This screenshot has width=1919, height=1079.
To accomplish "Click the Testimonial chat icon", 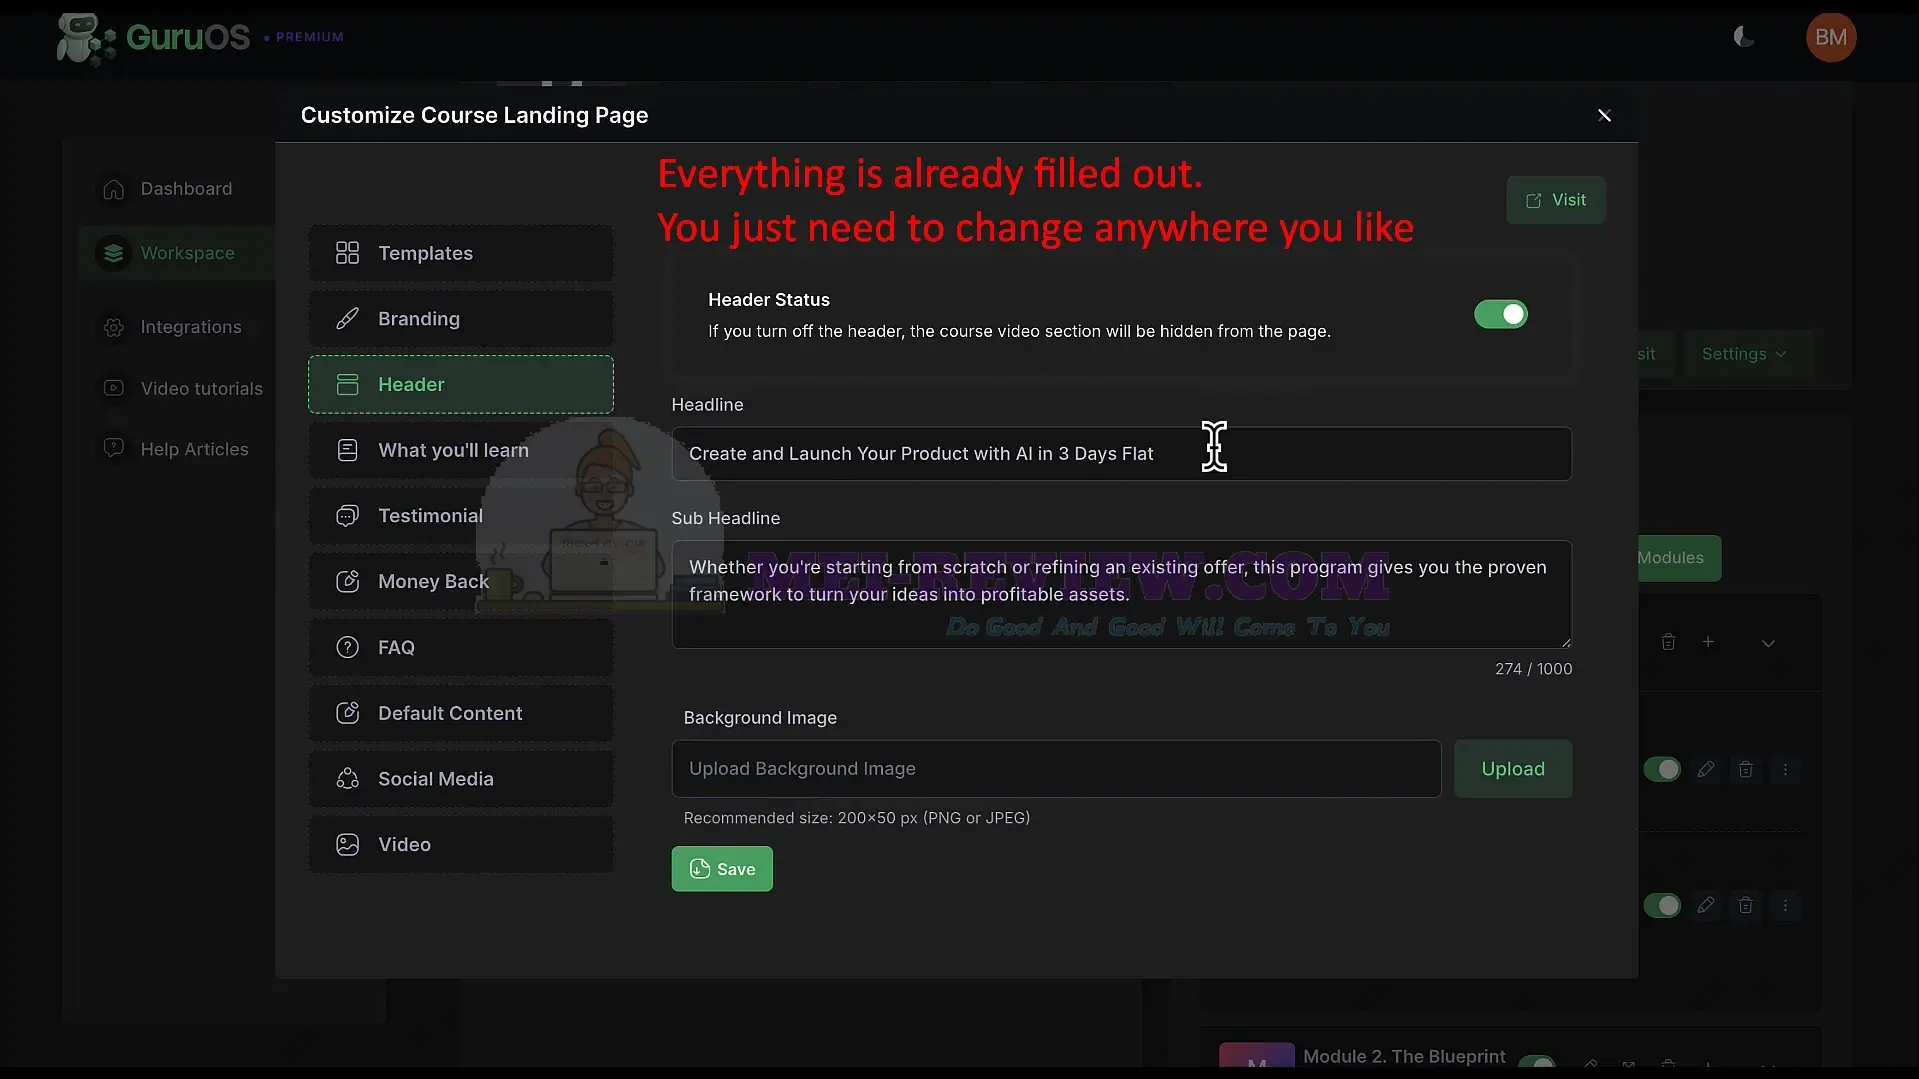I will 347,516.
